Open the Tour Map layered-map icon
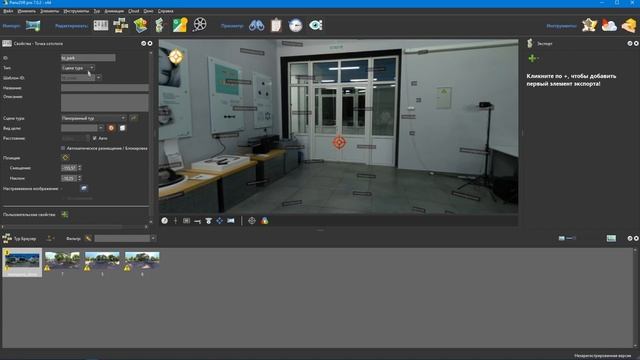The height and width of the screenshot is (360, 640). point(140,25)
